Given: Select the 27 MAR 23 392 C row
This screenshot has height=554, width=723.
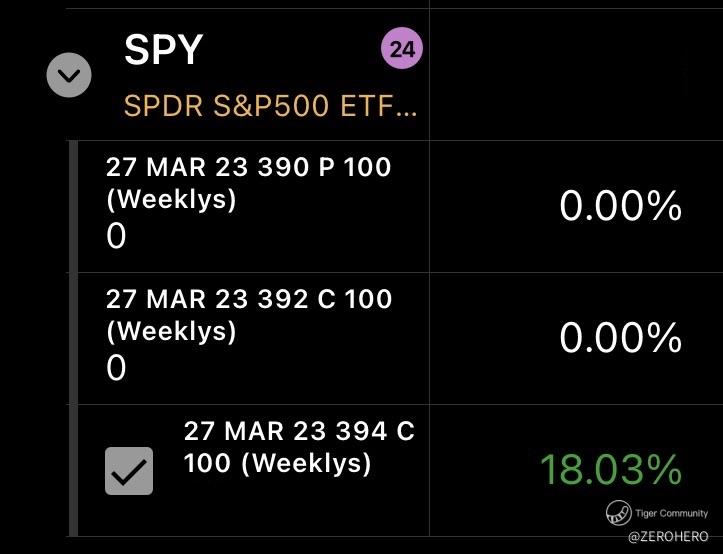Looking at the screenshot, I should (249, 299).
